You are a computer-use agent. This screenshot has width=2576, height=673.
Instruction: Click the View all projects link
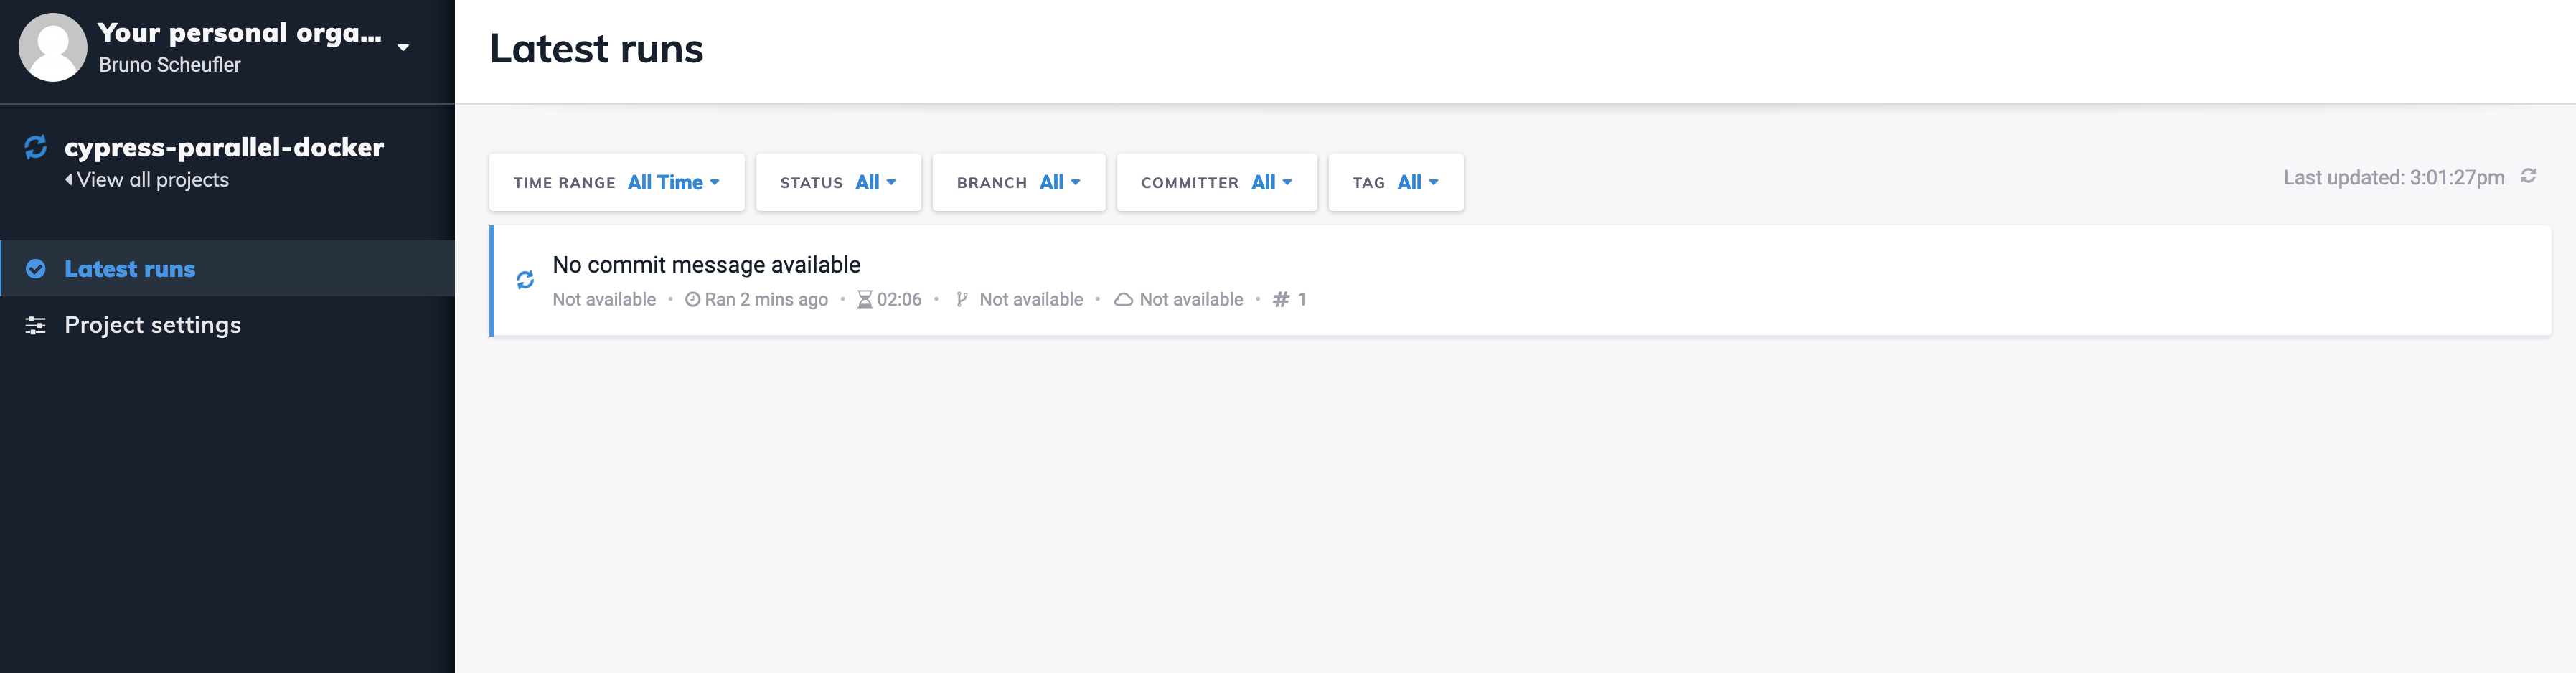coord(151,180)
